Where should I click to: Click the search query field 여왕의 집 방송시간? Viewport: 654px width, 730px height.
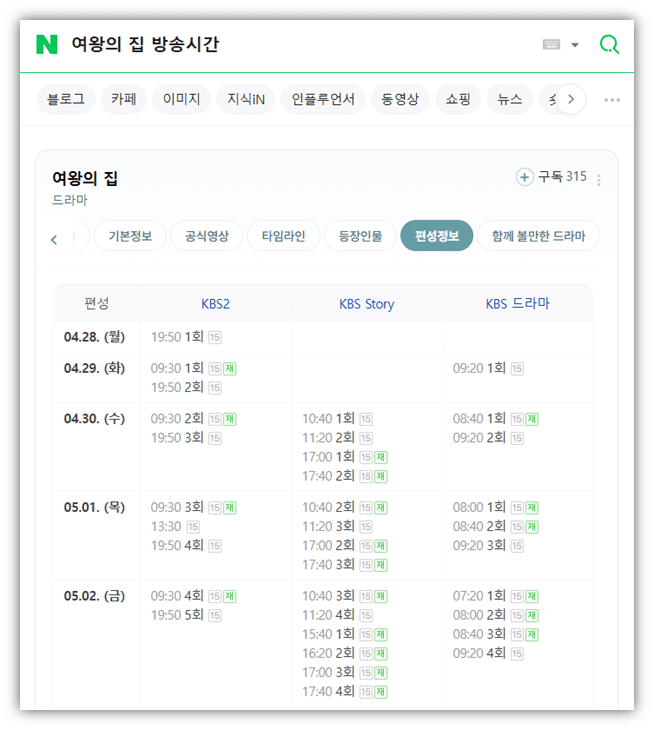(x=145, y=44)
